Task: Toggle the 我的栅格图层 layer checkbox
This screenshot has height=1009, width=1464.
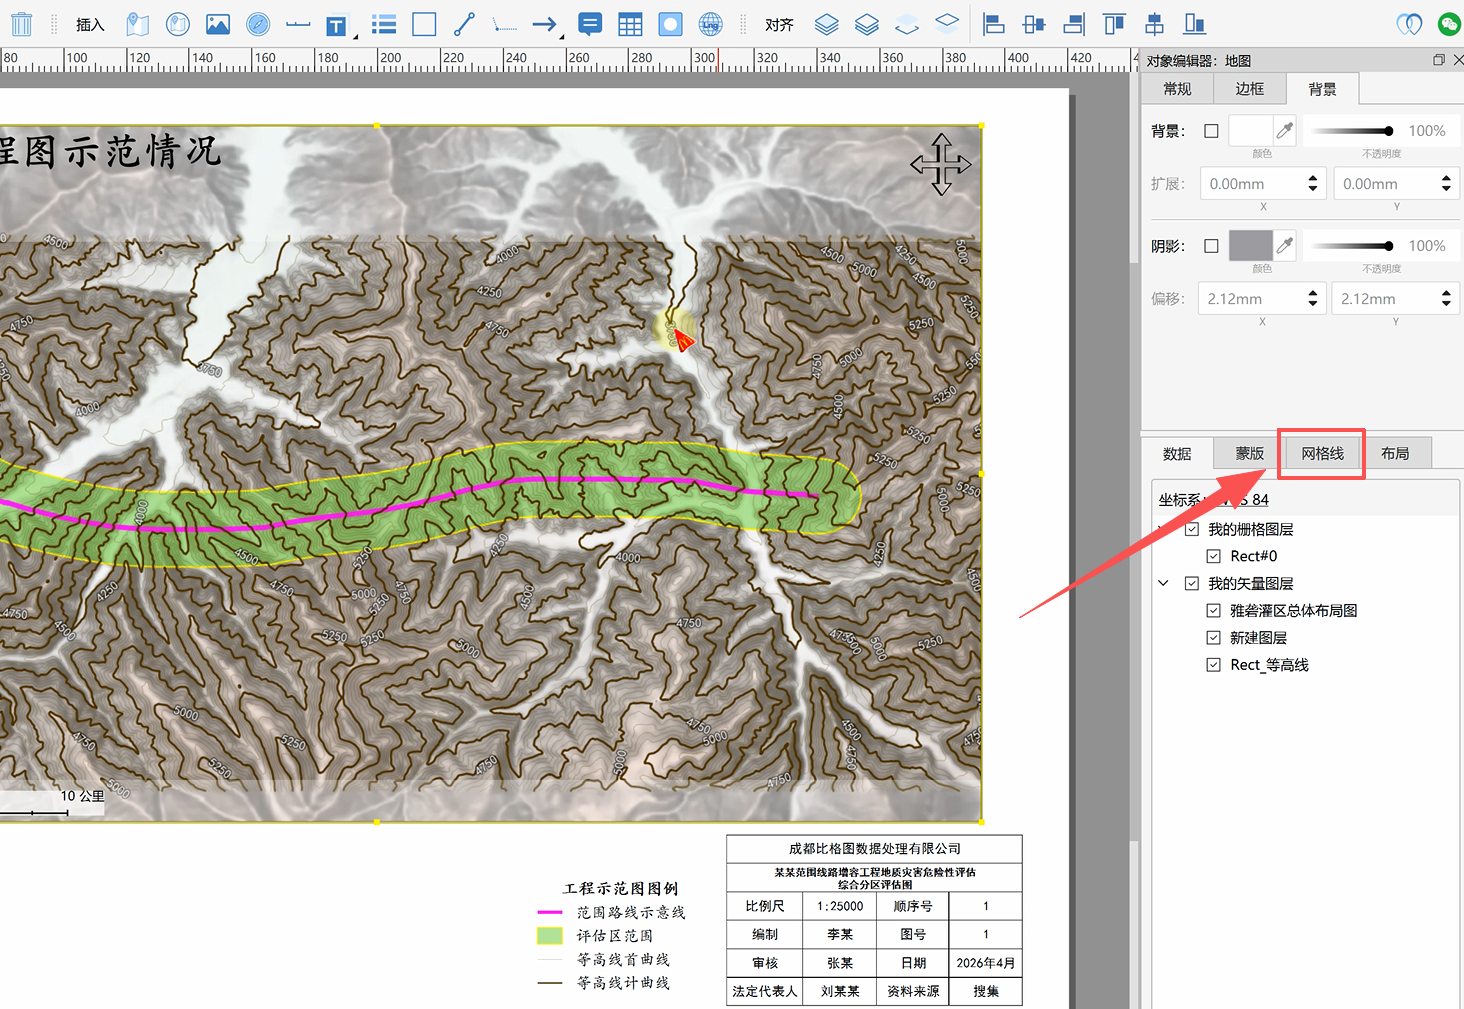Action: coord(1192,529)
